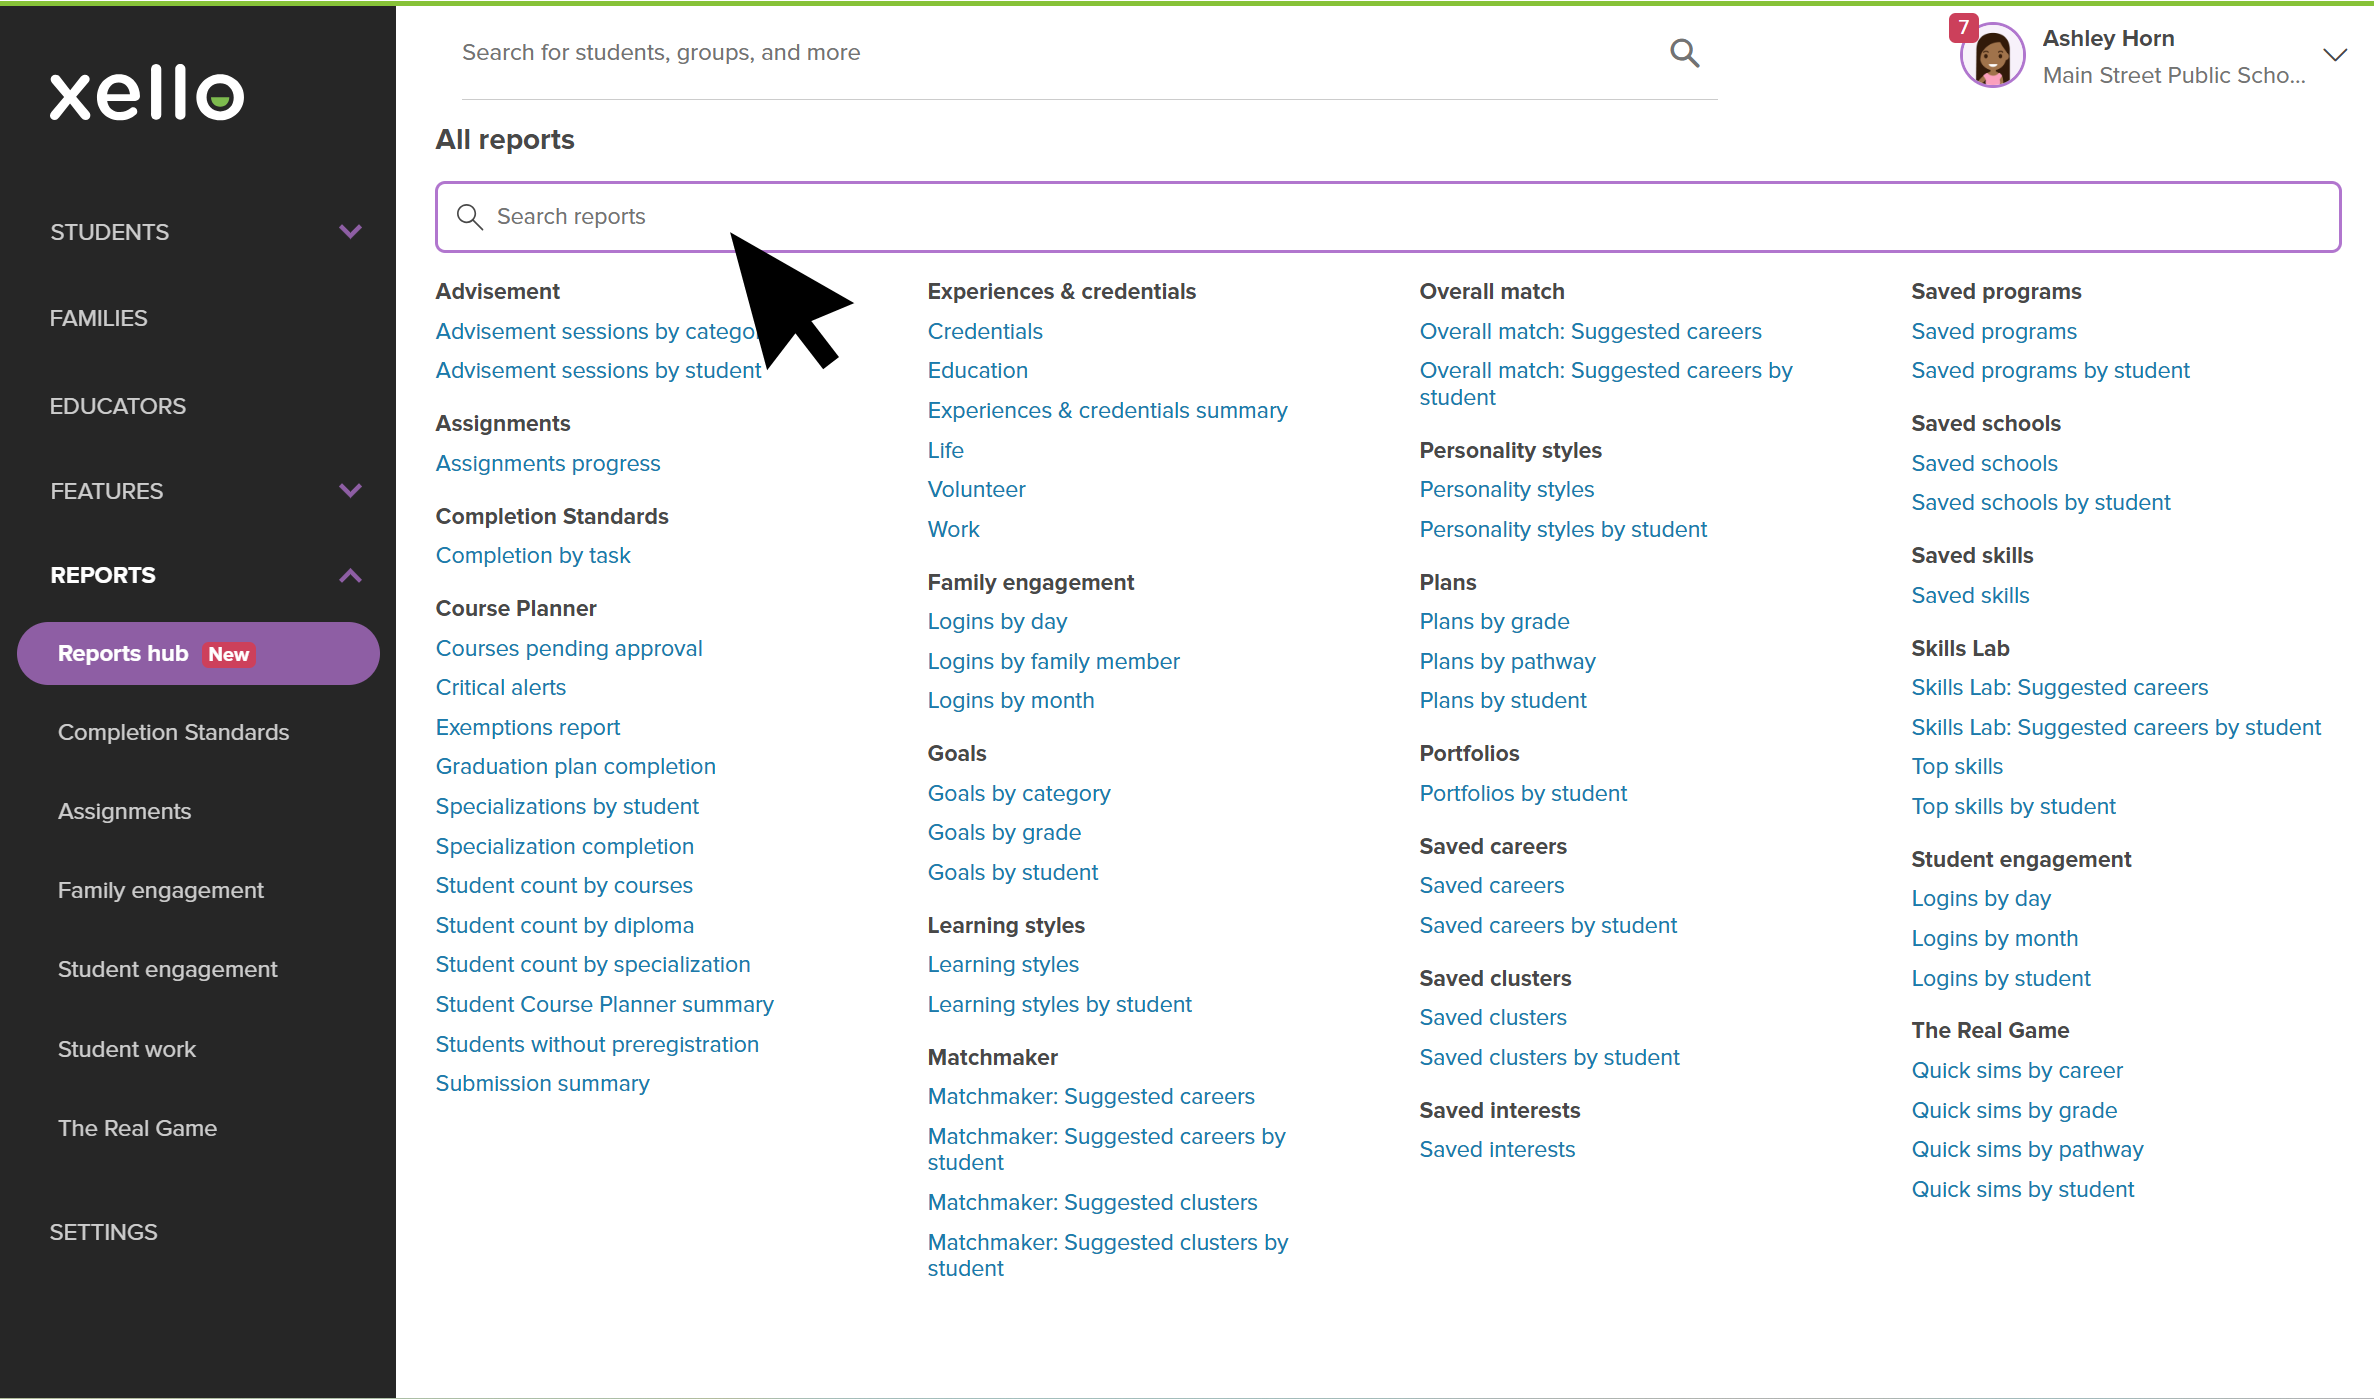Open Matchmaker: Suggested clusters report
Screen dimensions: 2374x1399
click(1093, 1202)
